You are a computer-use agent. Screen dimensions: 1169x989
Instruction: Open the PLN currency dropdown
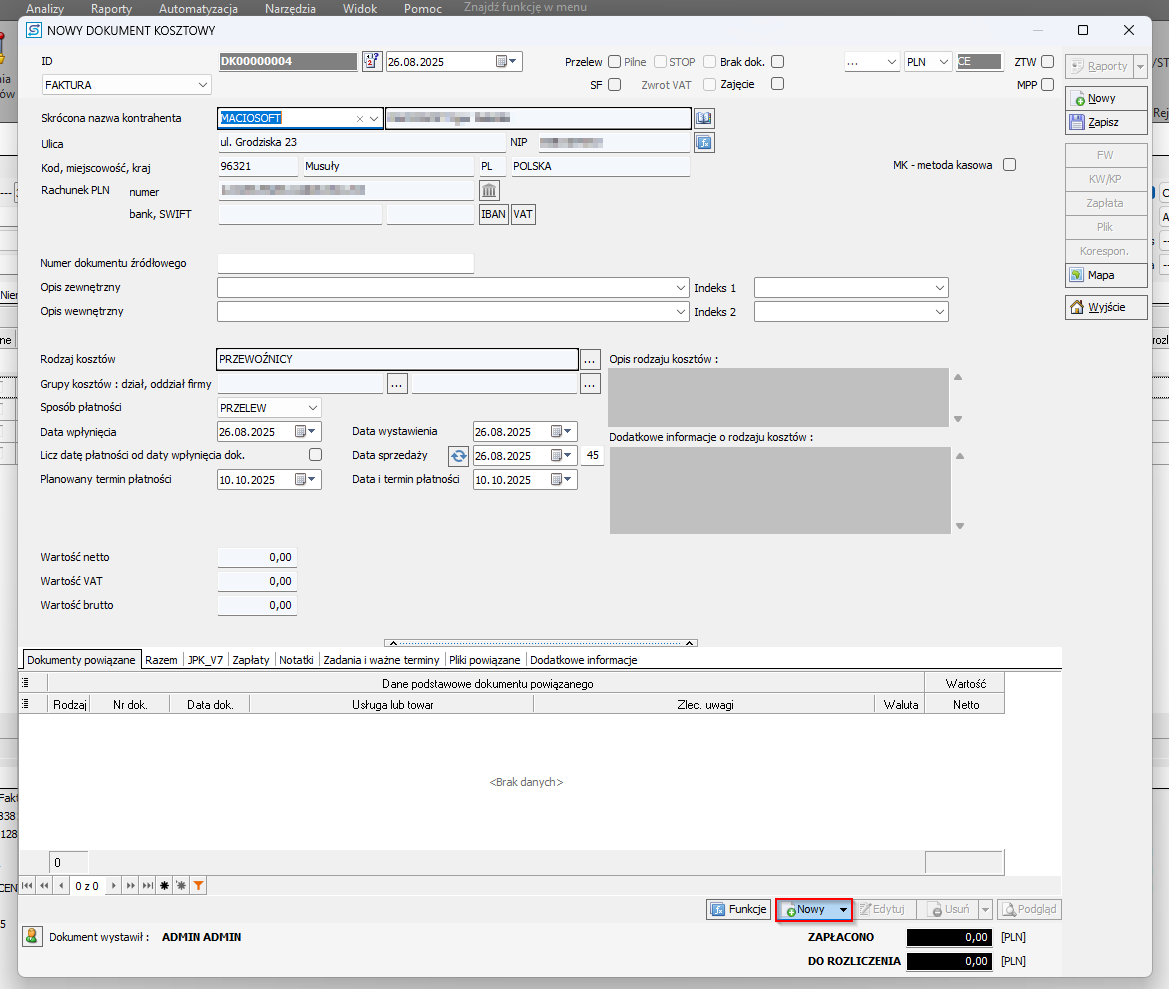[942, 62]
